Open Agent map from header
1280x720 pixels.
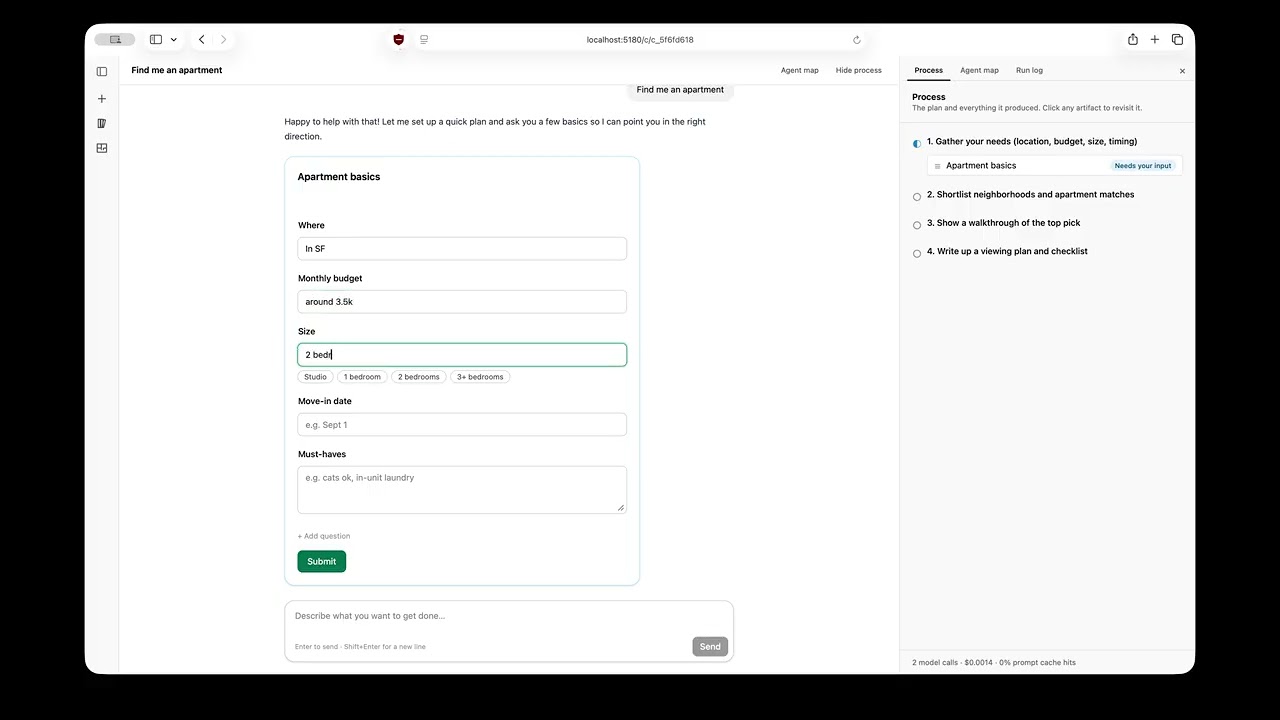pos(800,70)
